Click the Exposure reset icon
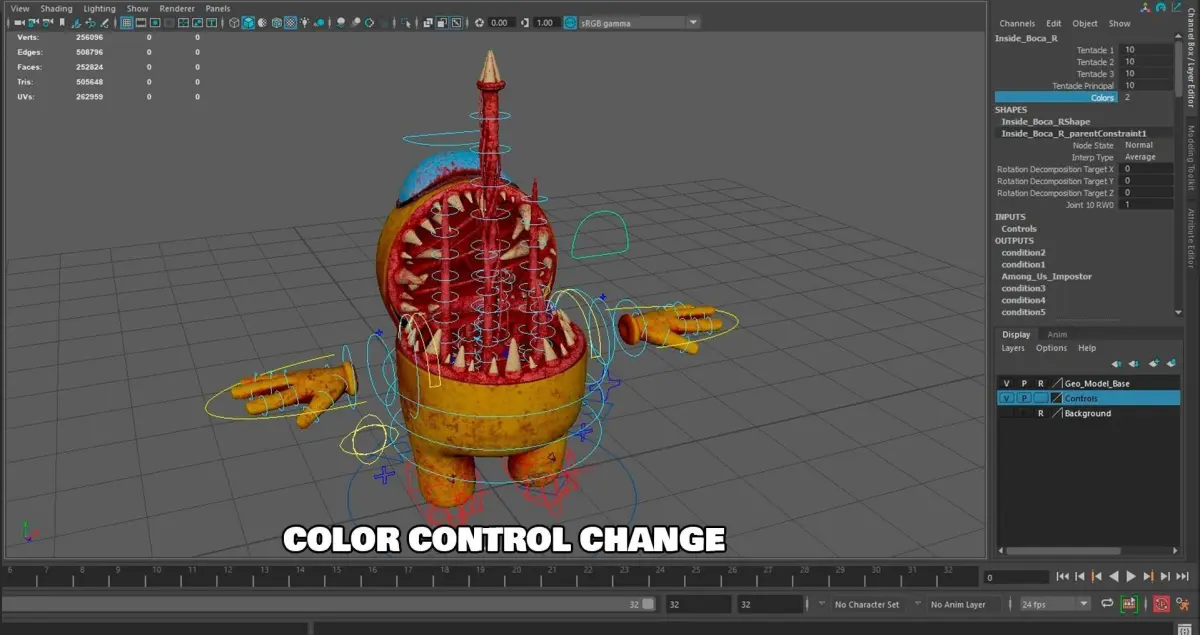1200x635 pixels. [x=479, y=22]
